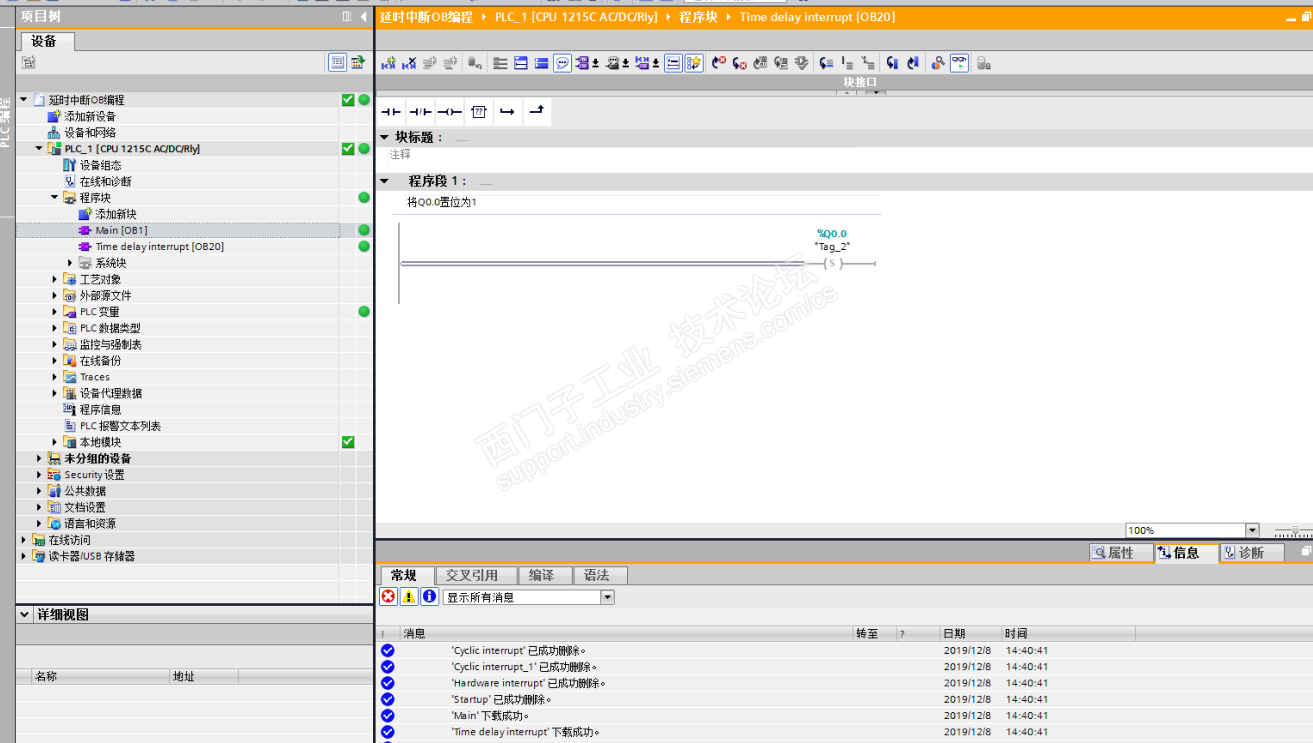Viewport: 1313px width, 743px height.
Task: Switch to the 常规 general tab
Action: (x=405, y=575)
